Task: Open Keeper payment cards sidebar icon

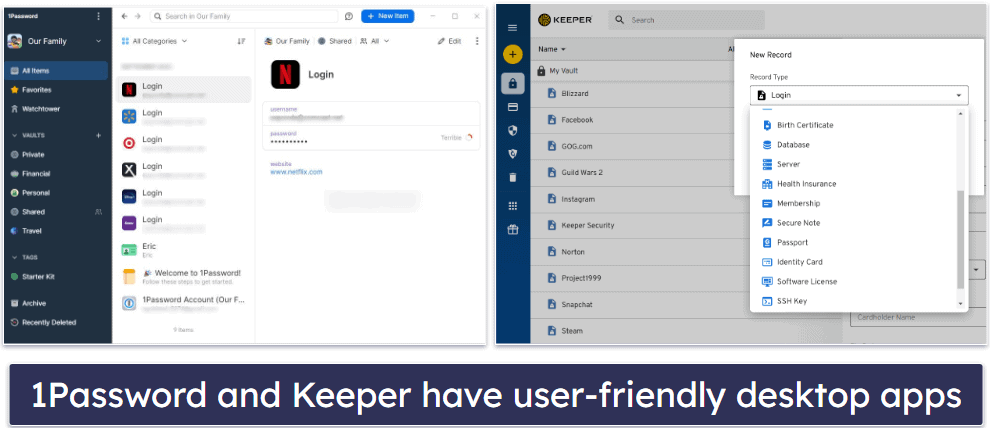Action: tap(513, 107)
